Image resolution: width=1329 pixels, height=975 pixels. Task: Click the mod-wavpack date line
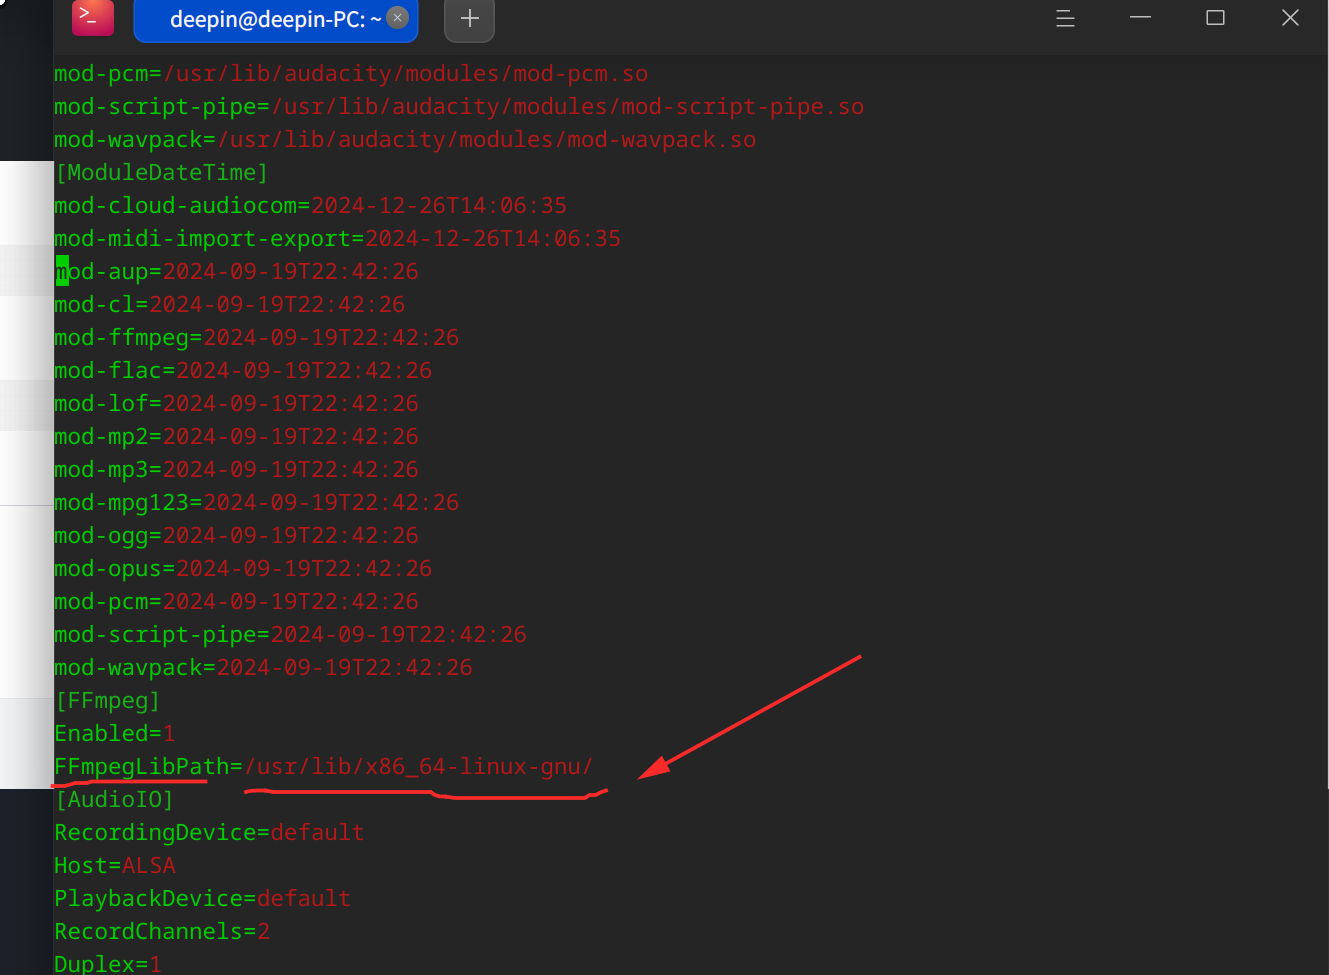pos(263,667)
